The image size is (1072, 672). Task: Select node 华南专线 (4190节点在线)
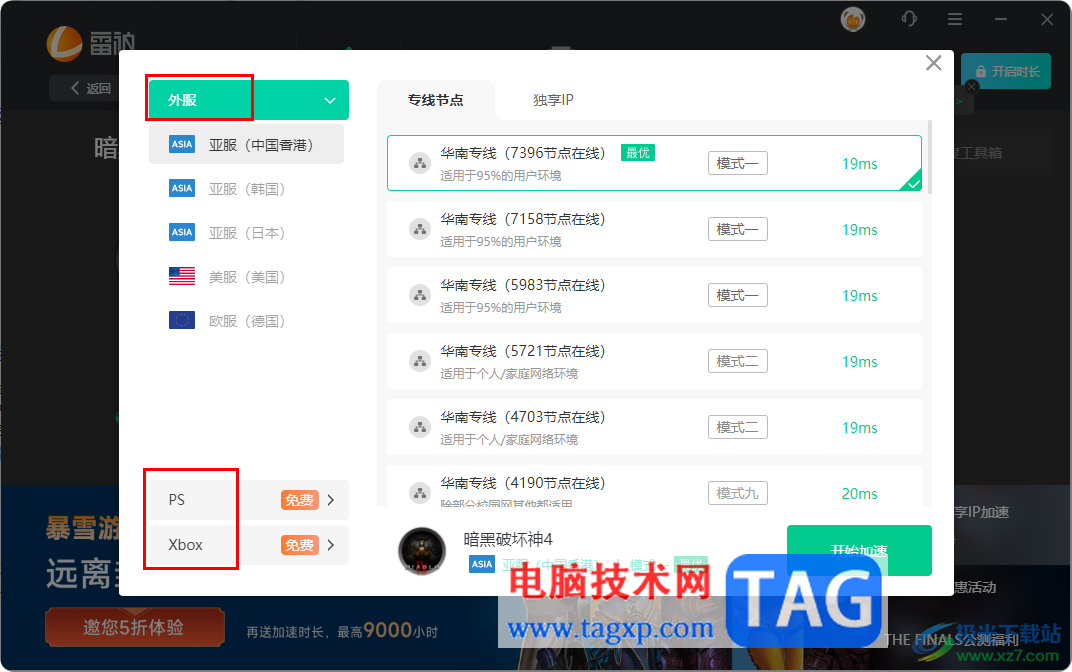point(654,486)
